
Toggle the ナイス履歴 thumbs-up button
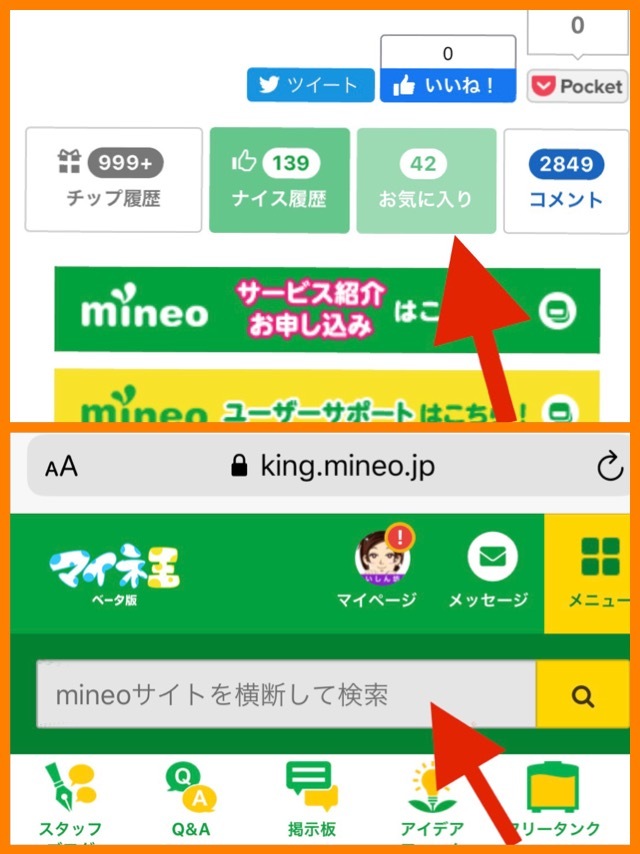279,180
